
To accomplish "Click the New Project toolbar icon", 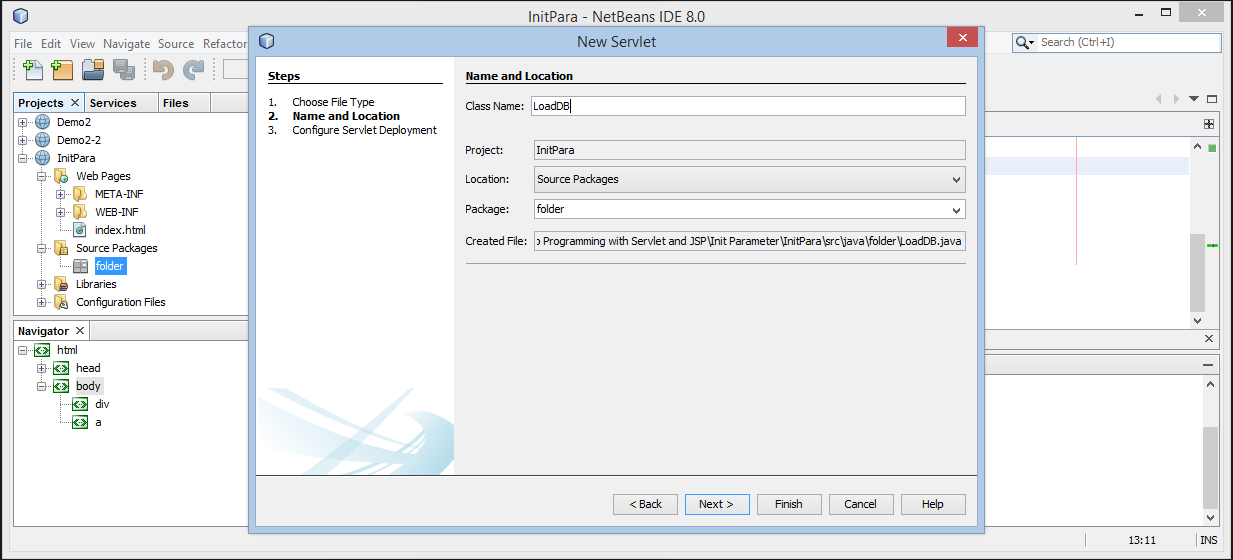I will point(62,69).
